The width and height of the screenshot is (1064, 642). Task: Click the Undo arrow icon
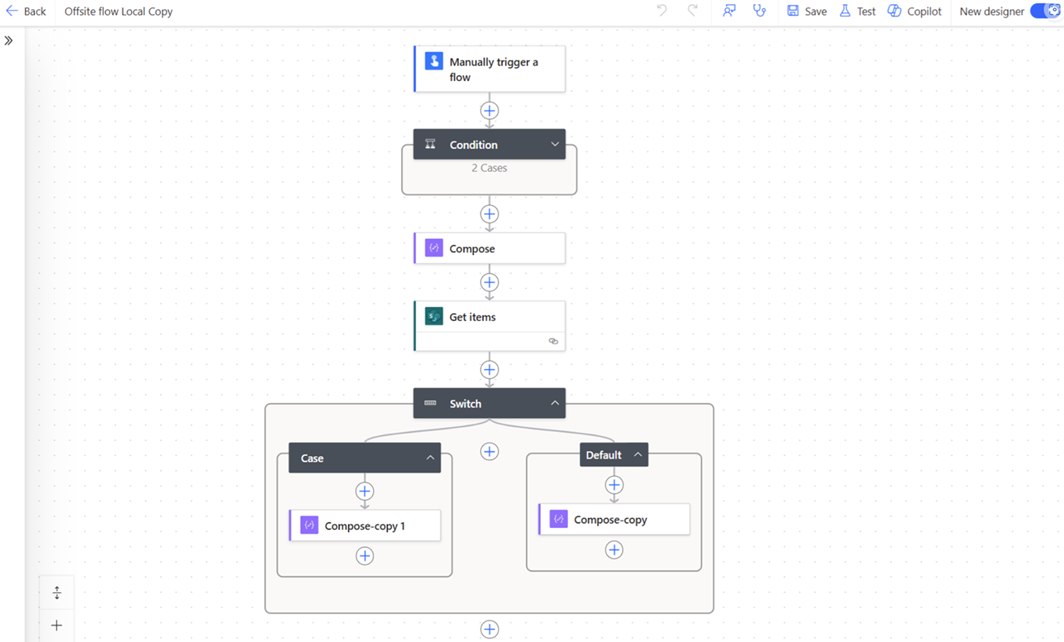[x=661, y=11]
